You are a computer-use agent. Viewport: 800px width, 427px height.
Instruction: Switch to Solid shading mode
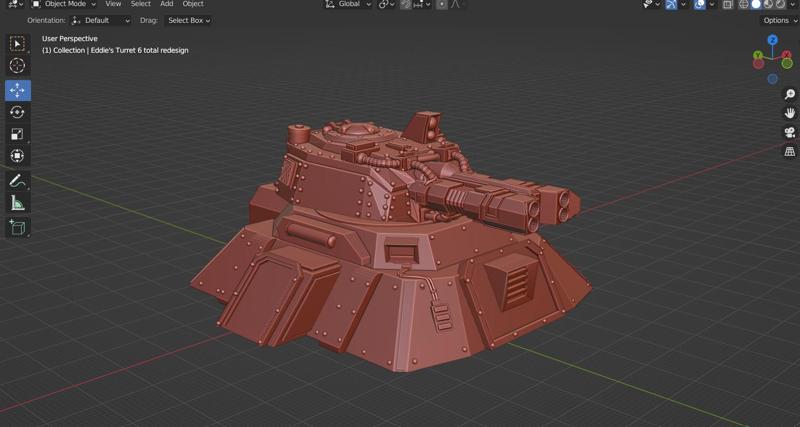756,4
